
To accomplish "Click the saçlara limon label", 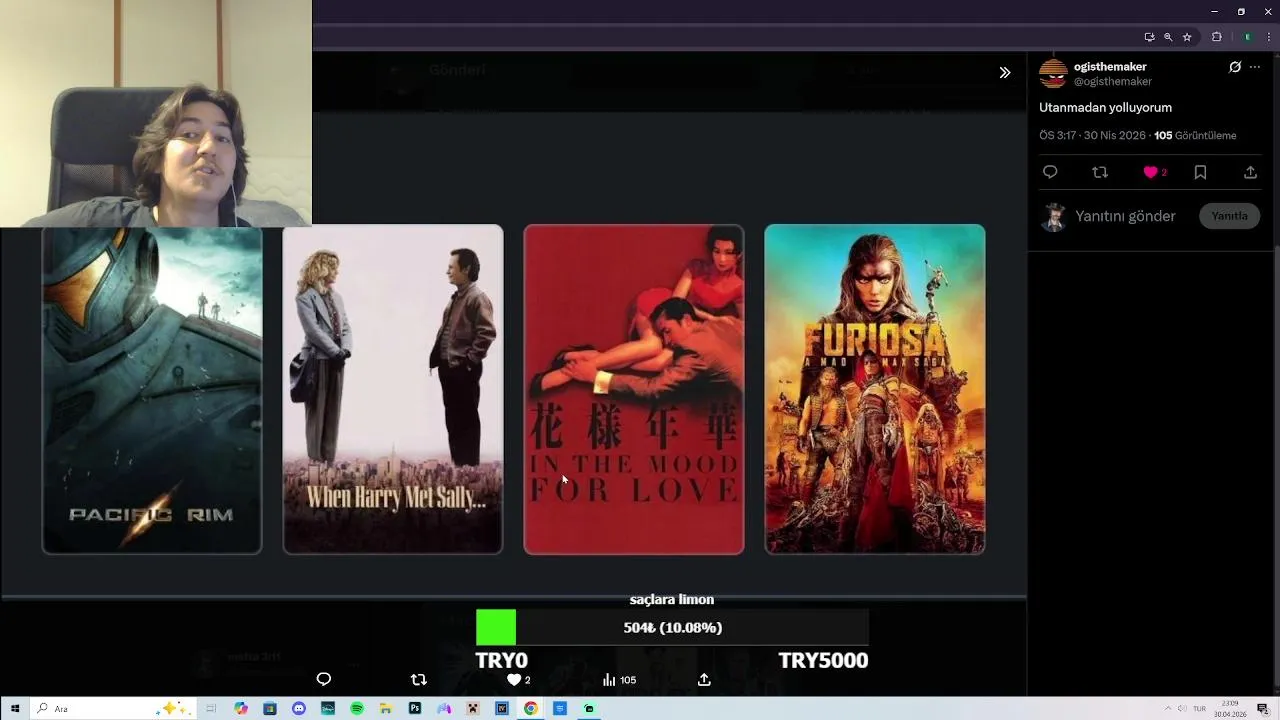I will click(x=672, y=599).
